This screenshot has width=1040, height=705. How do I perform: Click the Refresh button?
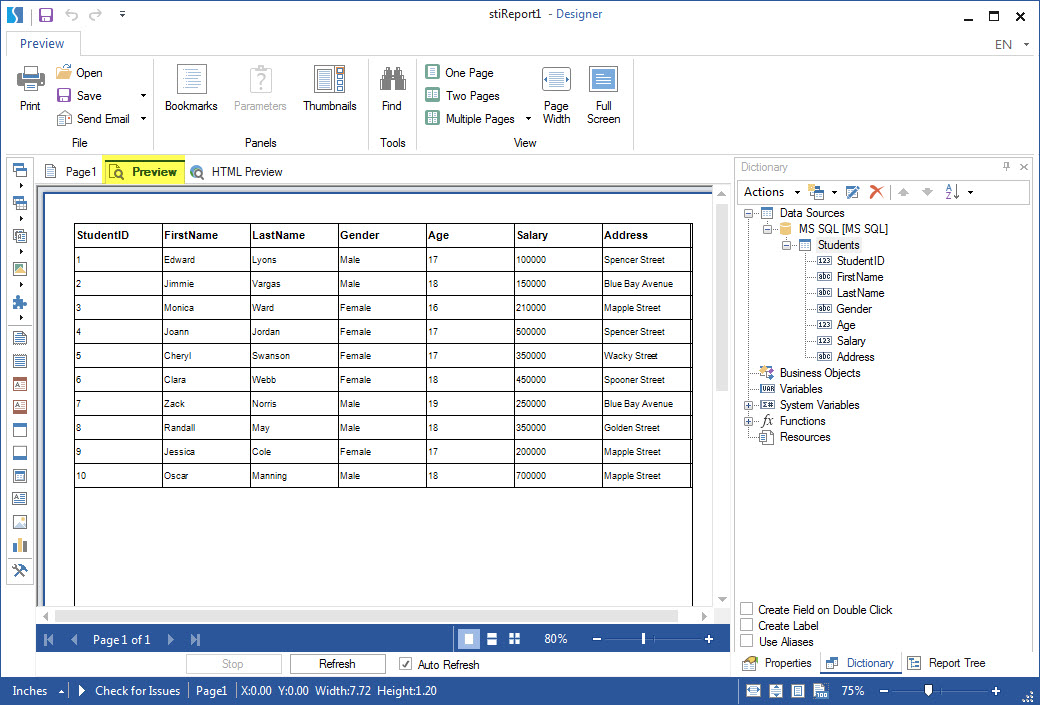337,663
